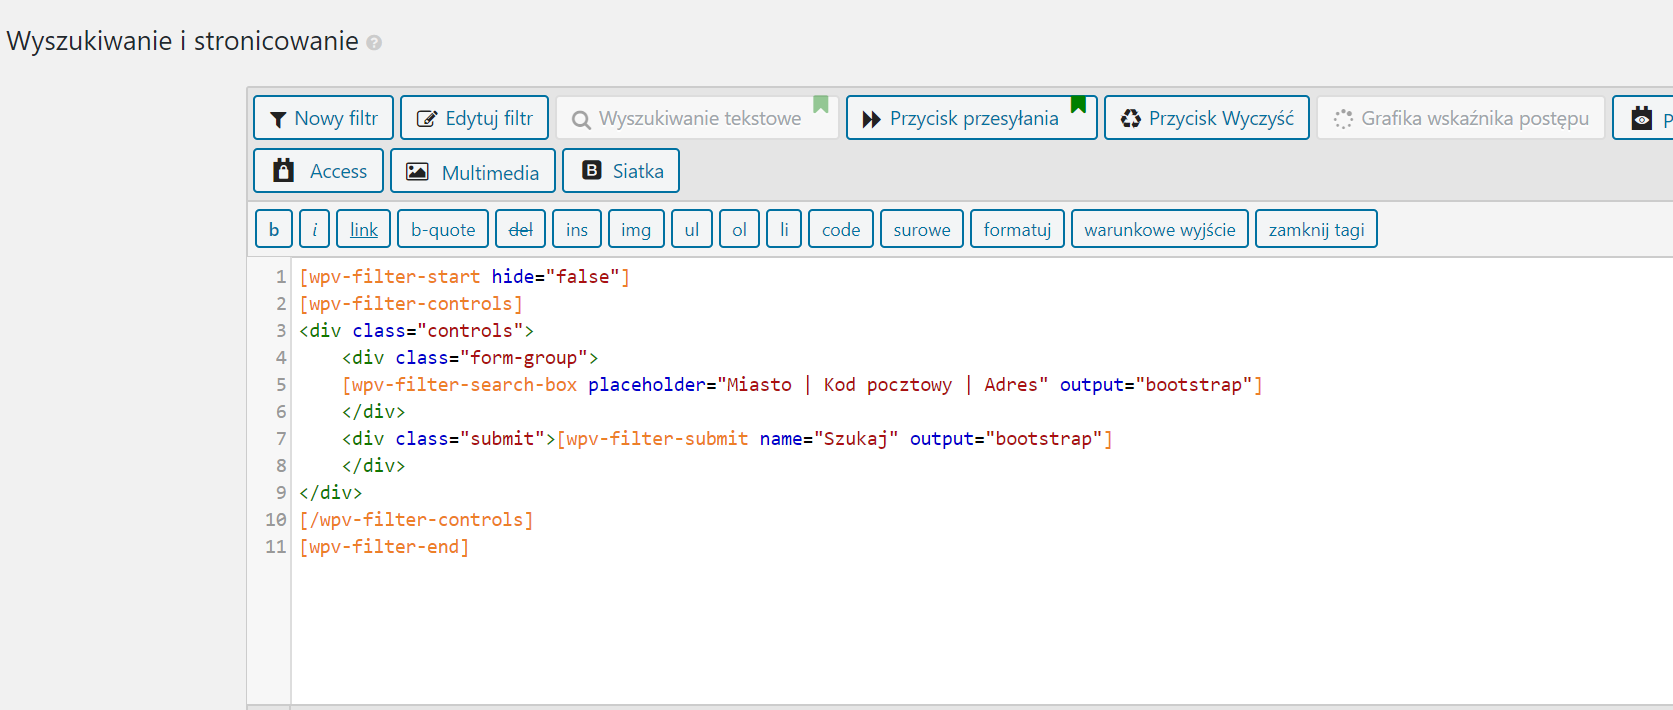
Task: Click line number 10 in the gutter
Action: tap(275, 519)
